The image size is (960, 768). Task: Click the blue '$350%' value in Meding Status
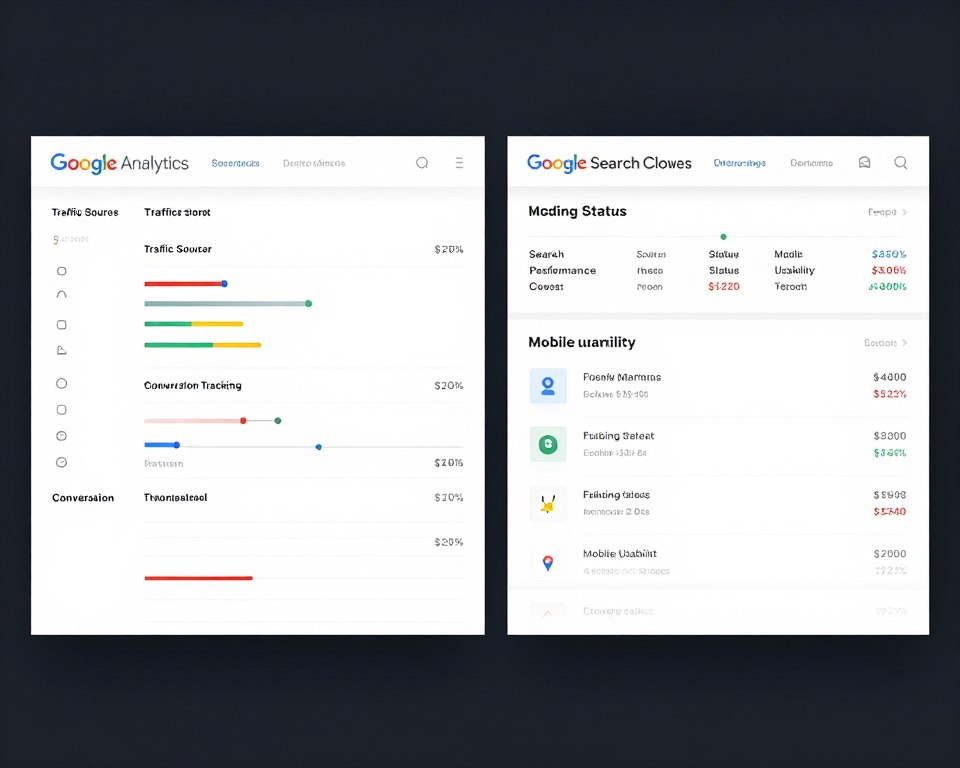[889, 254]
